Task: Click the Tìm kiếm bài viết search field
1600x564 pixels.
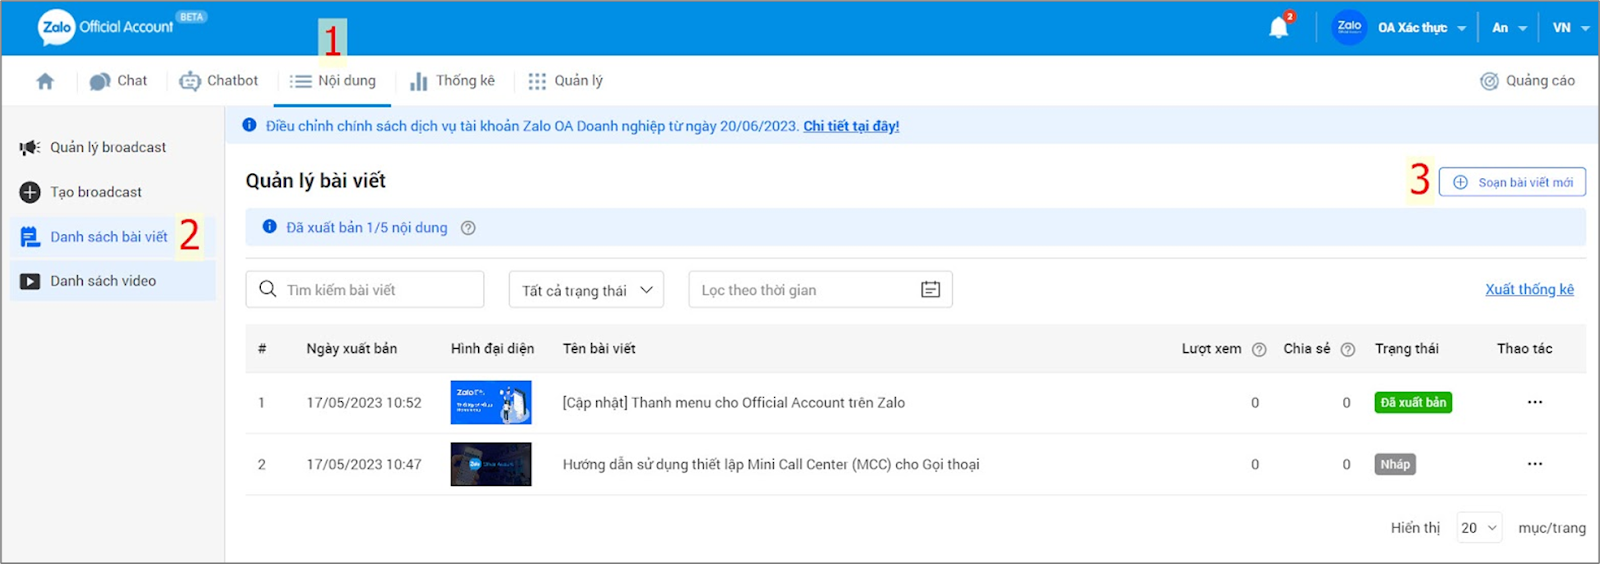Action: (365, 290)
